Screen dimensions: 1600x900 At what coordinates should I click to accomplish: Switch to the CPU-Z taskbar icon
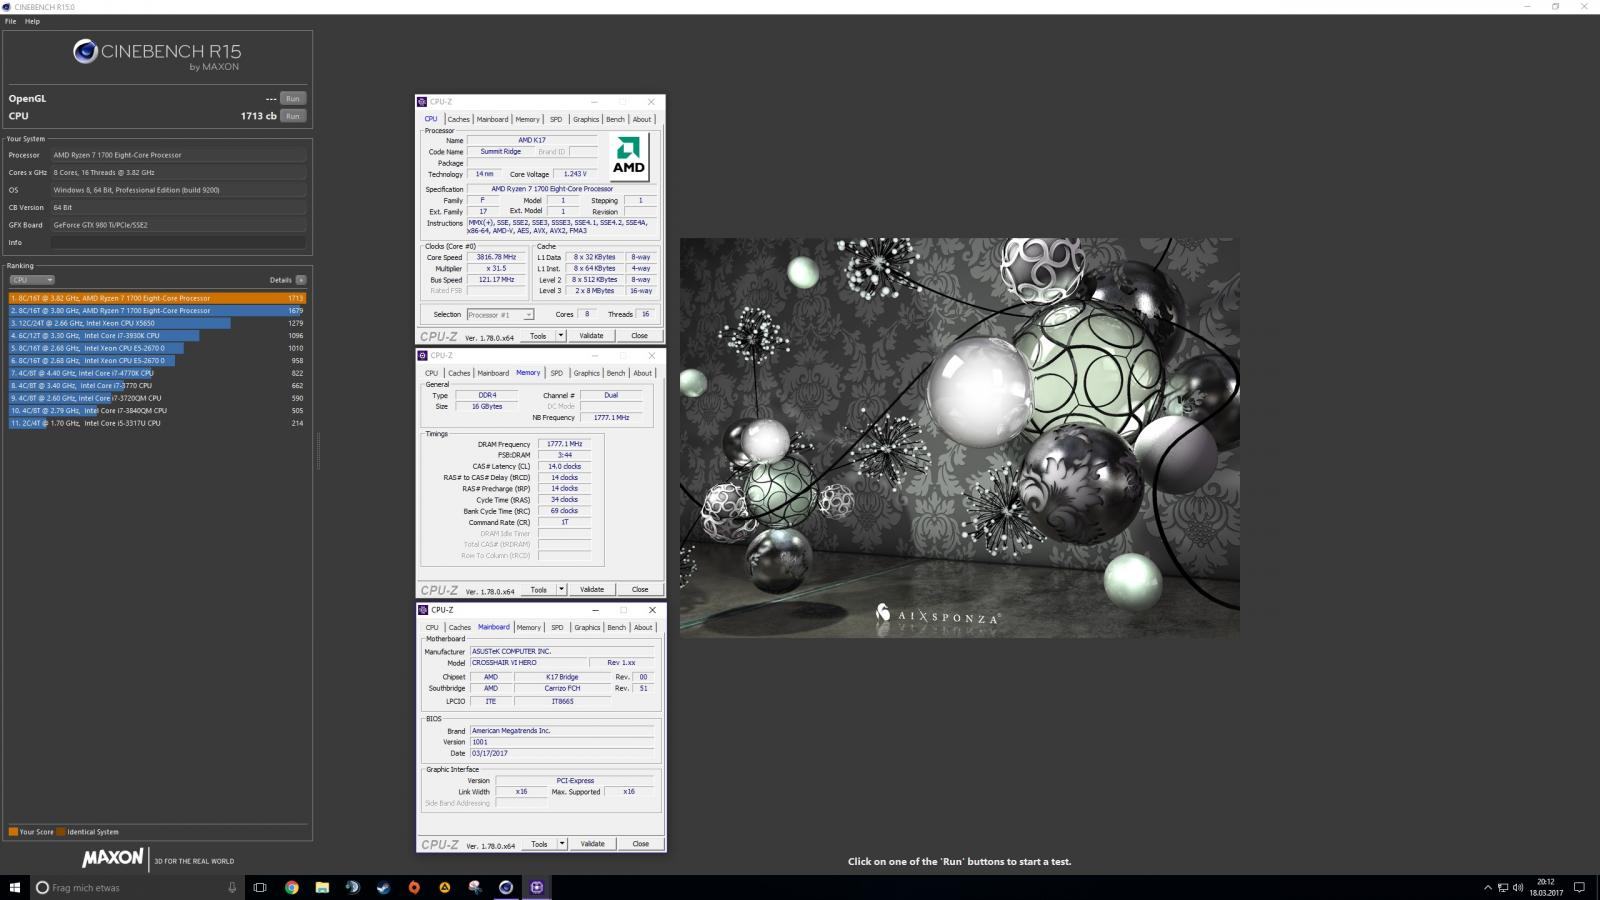(537, 887)
